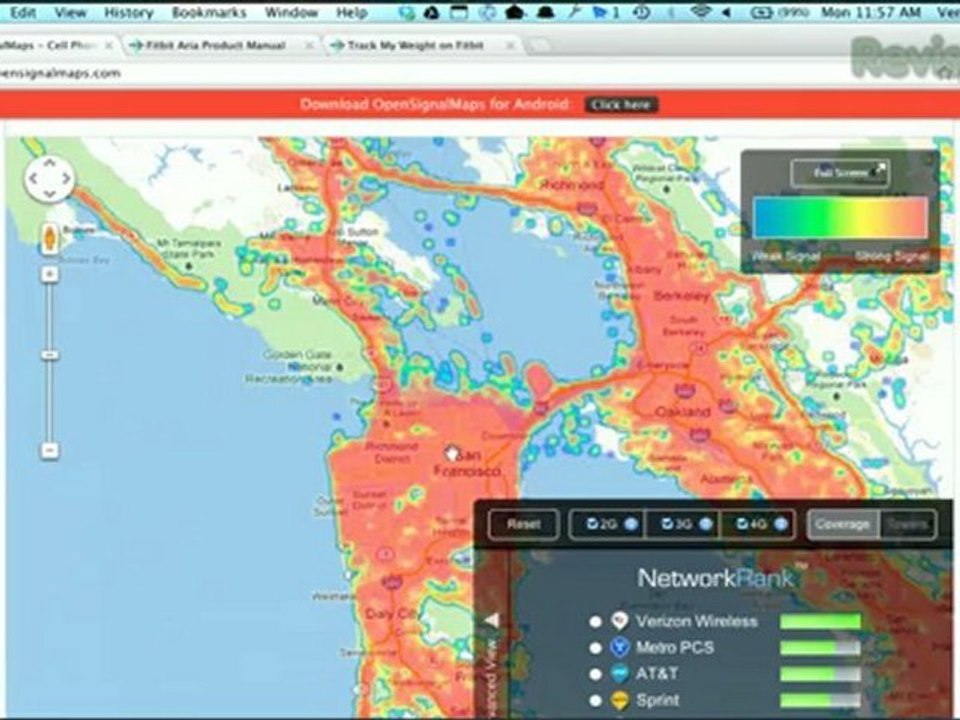960x720 pixels.
Task: Click the zoom slider handle
Action: (x=50, y=355)
